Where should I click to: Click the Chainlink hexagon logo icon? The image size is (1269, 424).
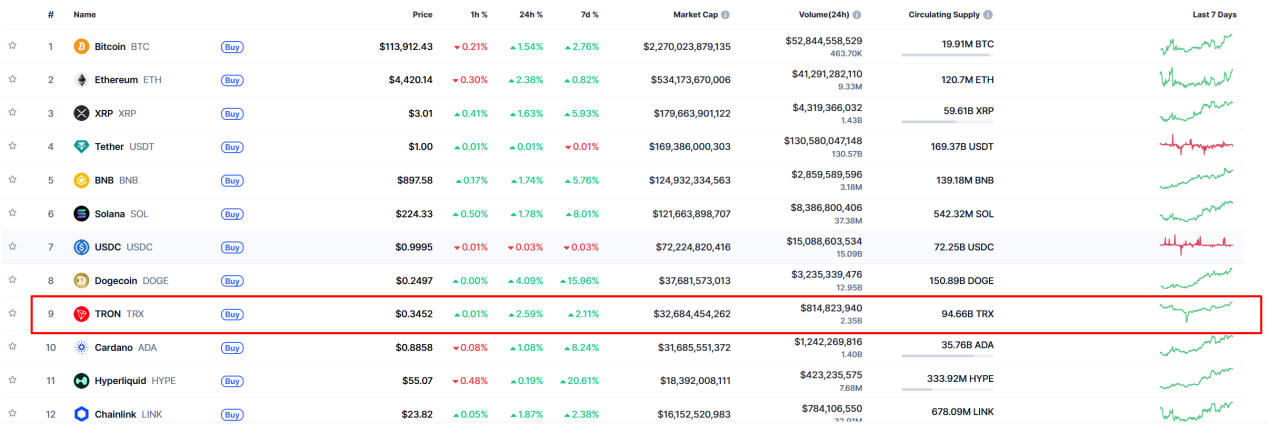(x=82, y=414)
